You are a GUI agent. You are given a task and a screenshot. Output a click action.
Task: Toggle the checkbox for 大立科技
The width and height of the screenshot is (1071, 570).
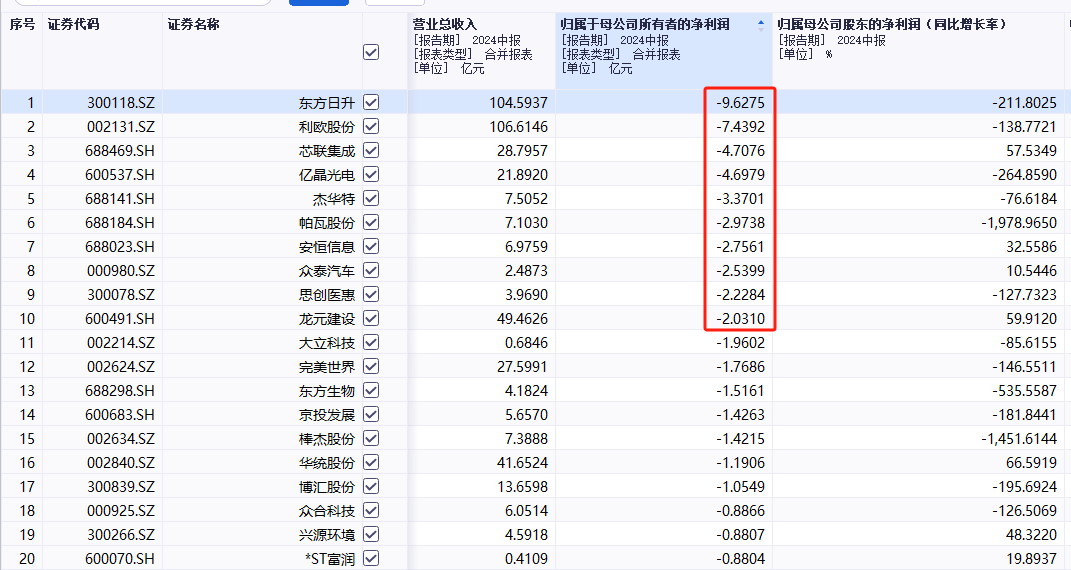[x=371, y=342]
